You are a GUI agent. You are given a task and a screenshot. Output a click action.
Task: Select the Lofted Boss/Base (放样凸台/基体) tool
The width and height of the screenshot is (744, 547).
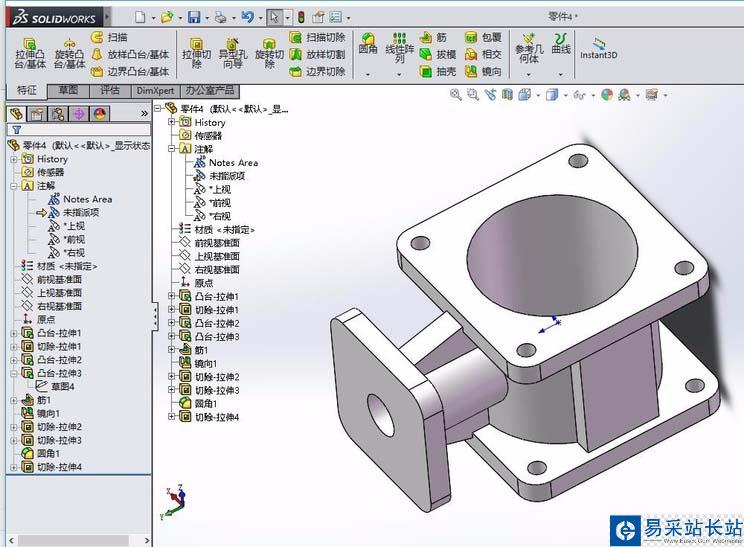(x=130, y=55)
